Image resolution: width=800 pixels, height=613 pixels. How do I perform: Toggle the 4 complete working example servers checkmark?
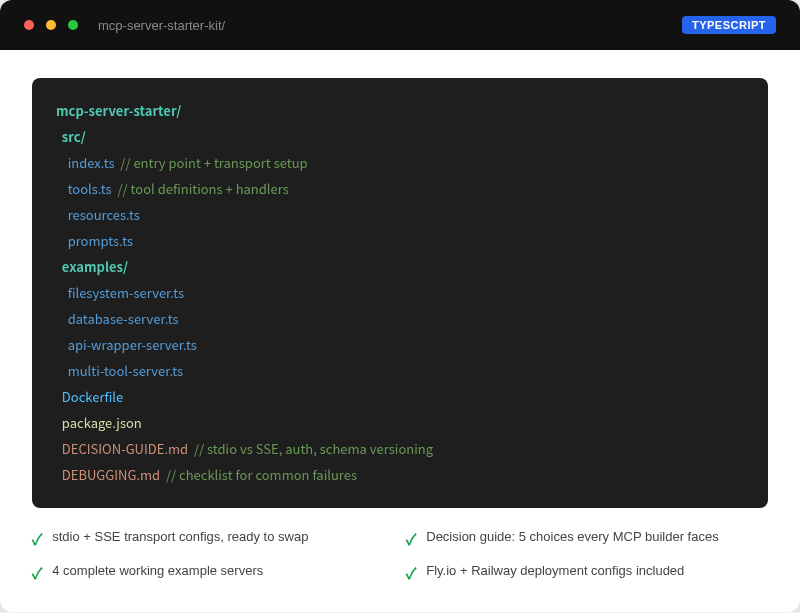coord(37,572)
